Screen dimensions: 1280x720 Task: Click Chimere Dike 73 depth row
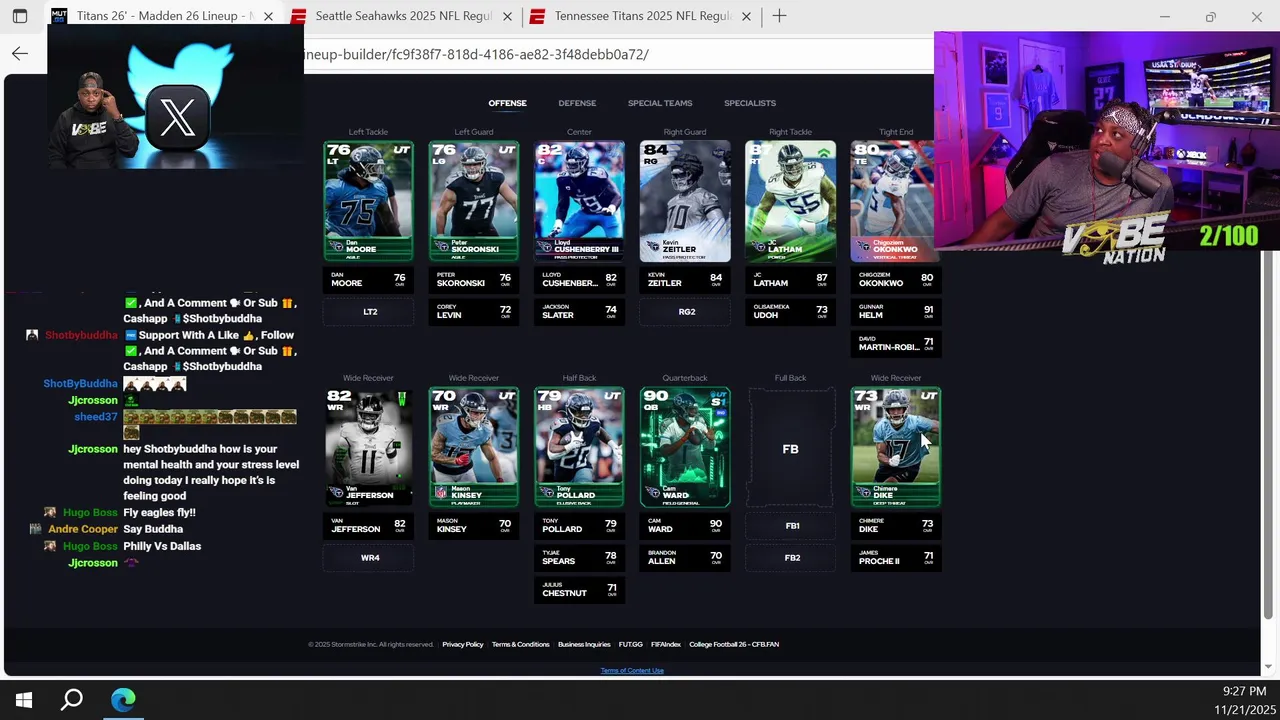[x=896, y=526]
